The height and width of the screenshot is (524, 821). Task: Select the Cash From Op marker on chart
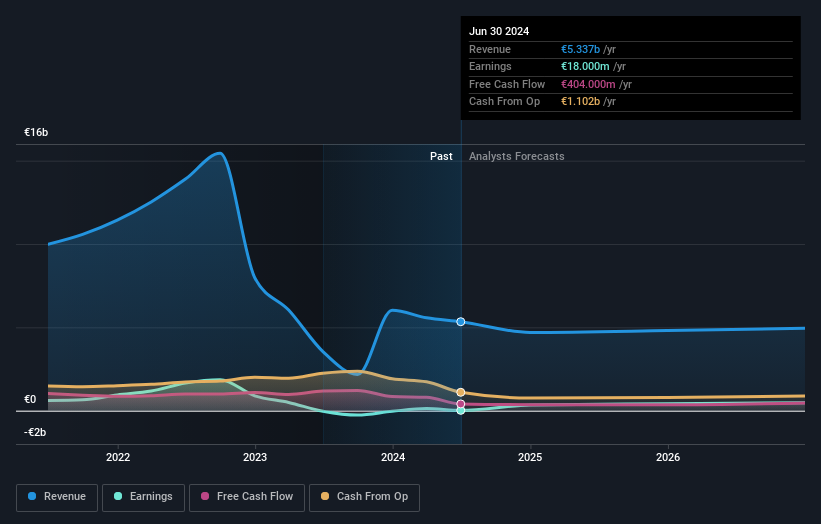tap(461, 392)
